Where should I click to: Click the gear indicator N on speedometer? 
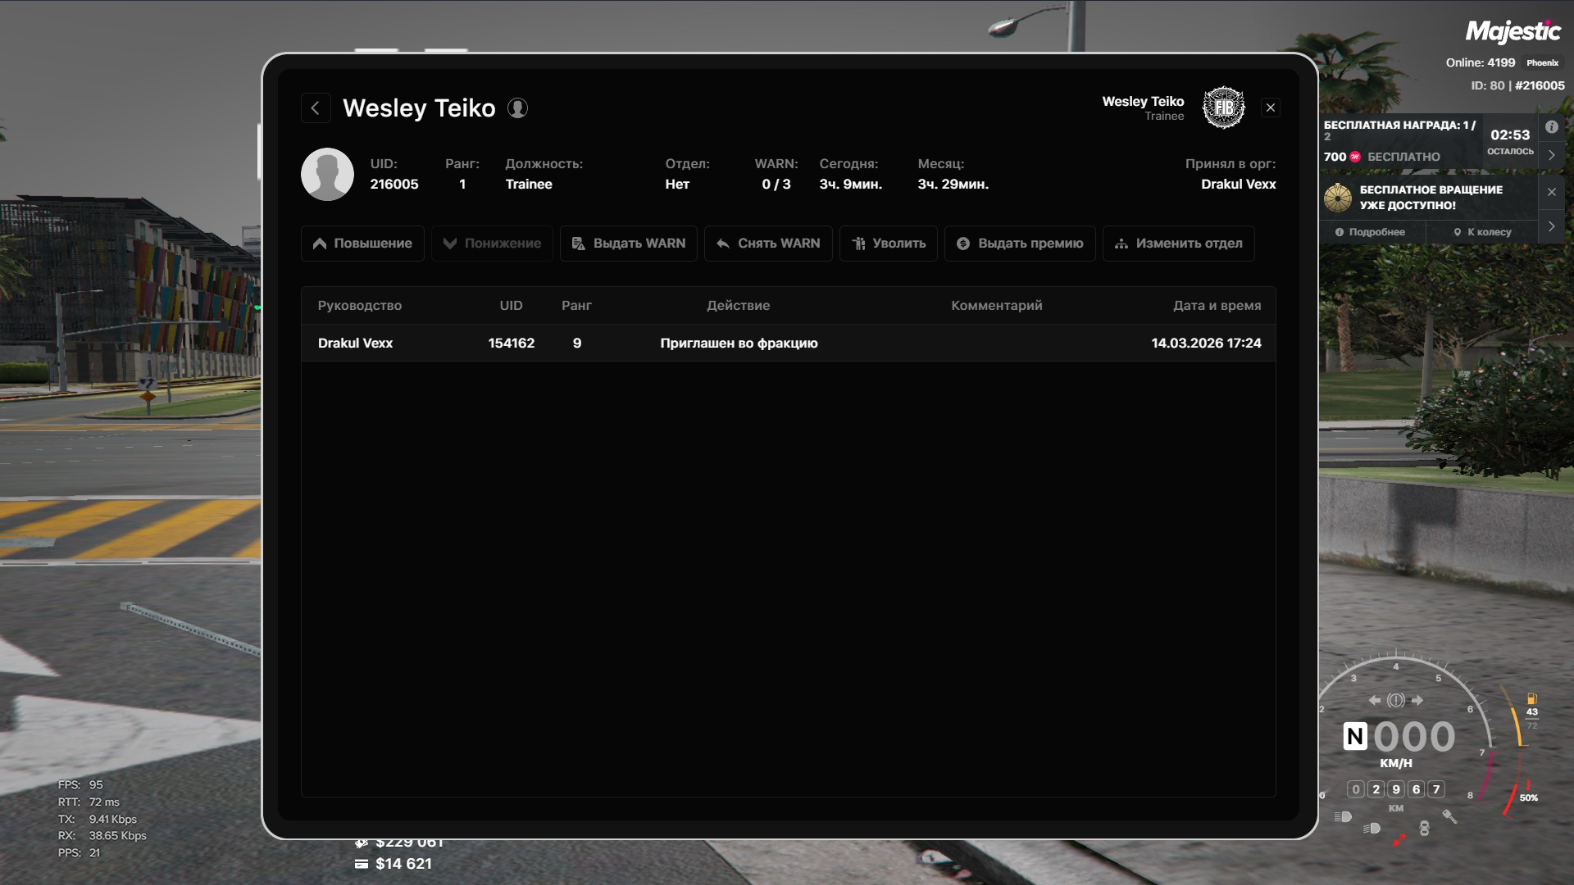pos(1355,737)
